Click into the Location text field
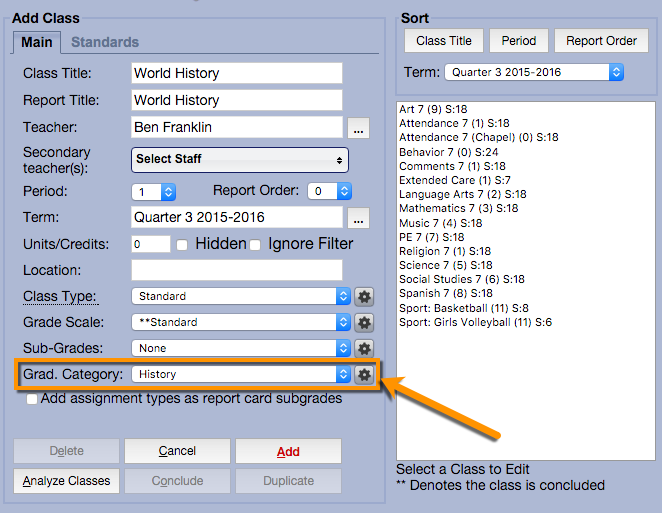The image size is (662, 513). pyautogui.click(x=237, y=270)
